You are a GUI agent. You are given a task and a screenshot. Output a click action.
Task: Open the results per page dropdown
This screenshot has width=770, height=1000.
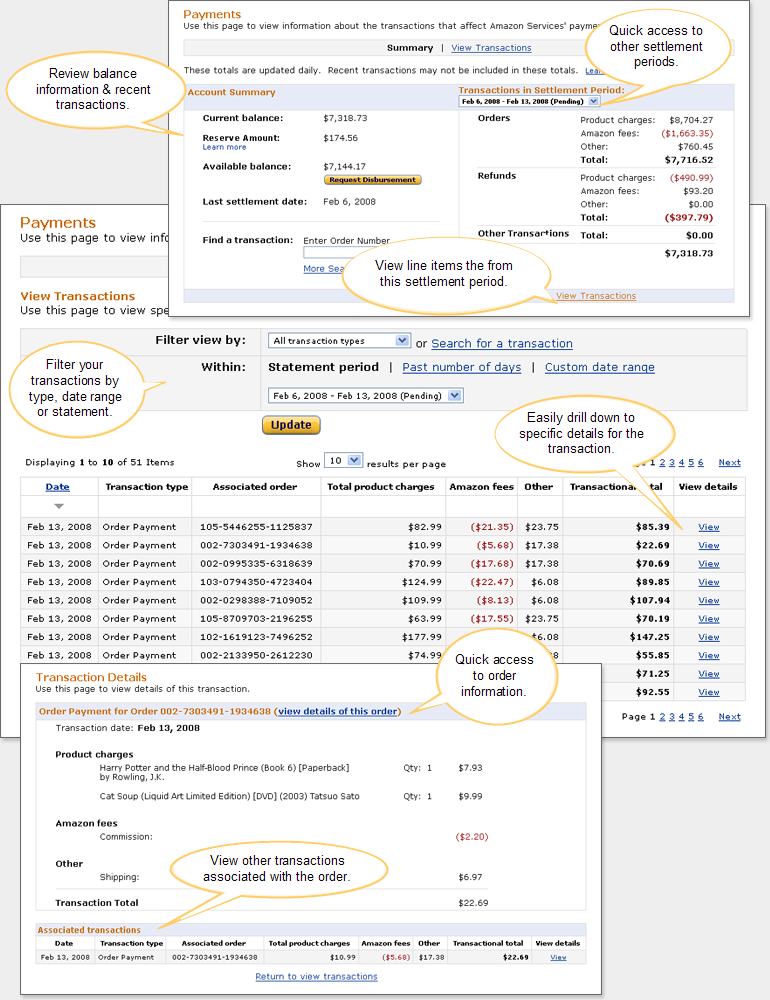pos(343,460)
